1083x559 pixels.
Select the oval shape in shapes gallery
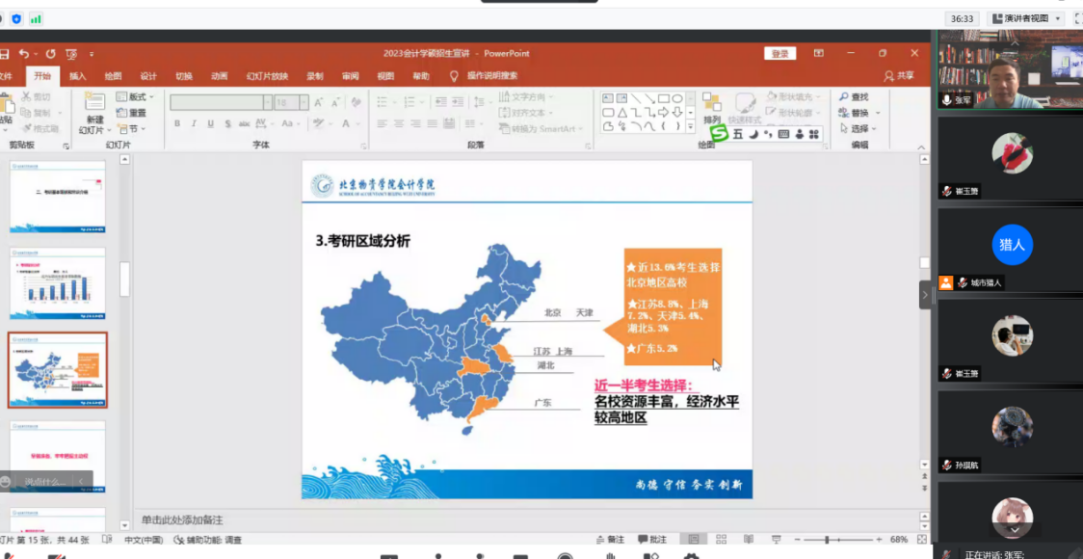point(677,98)
